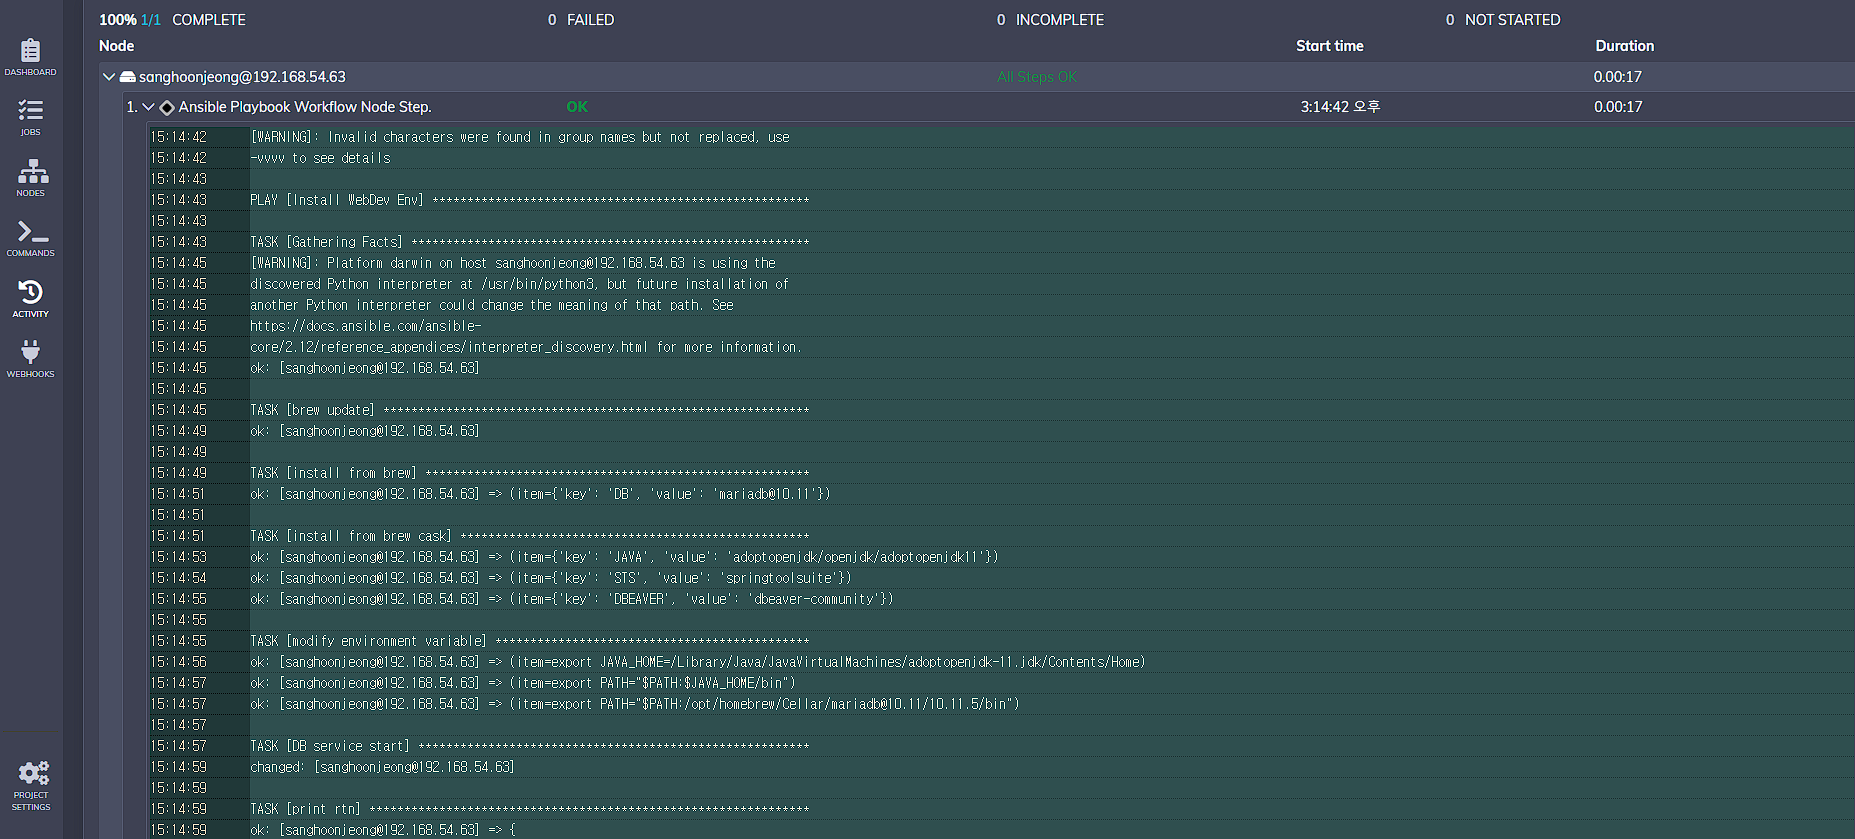Image resolution: width=1855 pixels, height=839 pixels.
Task: Click Ansible Playbook Workflow Node Step label
Action: click(305, 107)
